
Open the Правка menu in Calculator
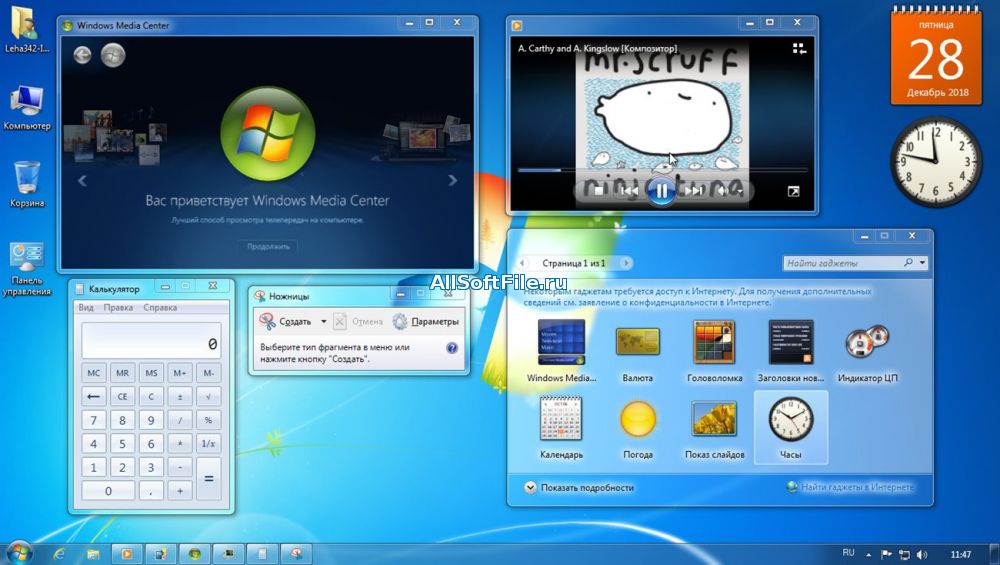(118, 308)
